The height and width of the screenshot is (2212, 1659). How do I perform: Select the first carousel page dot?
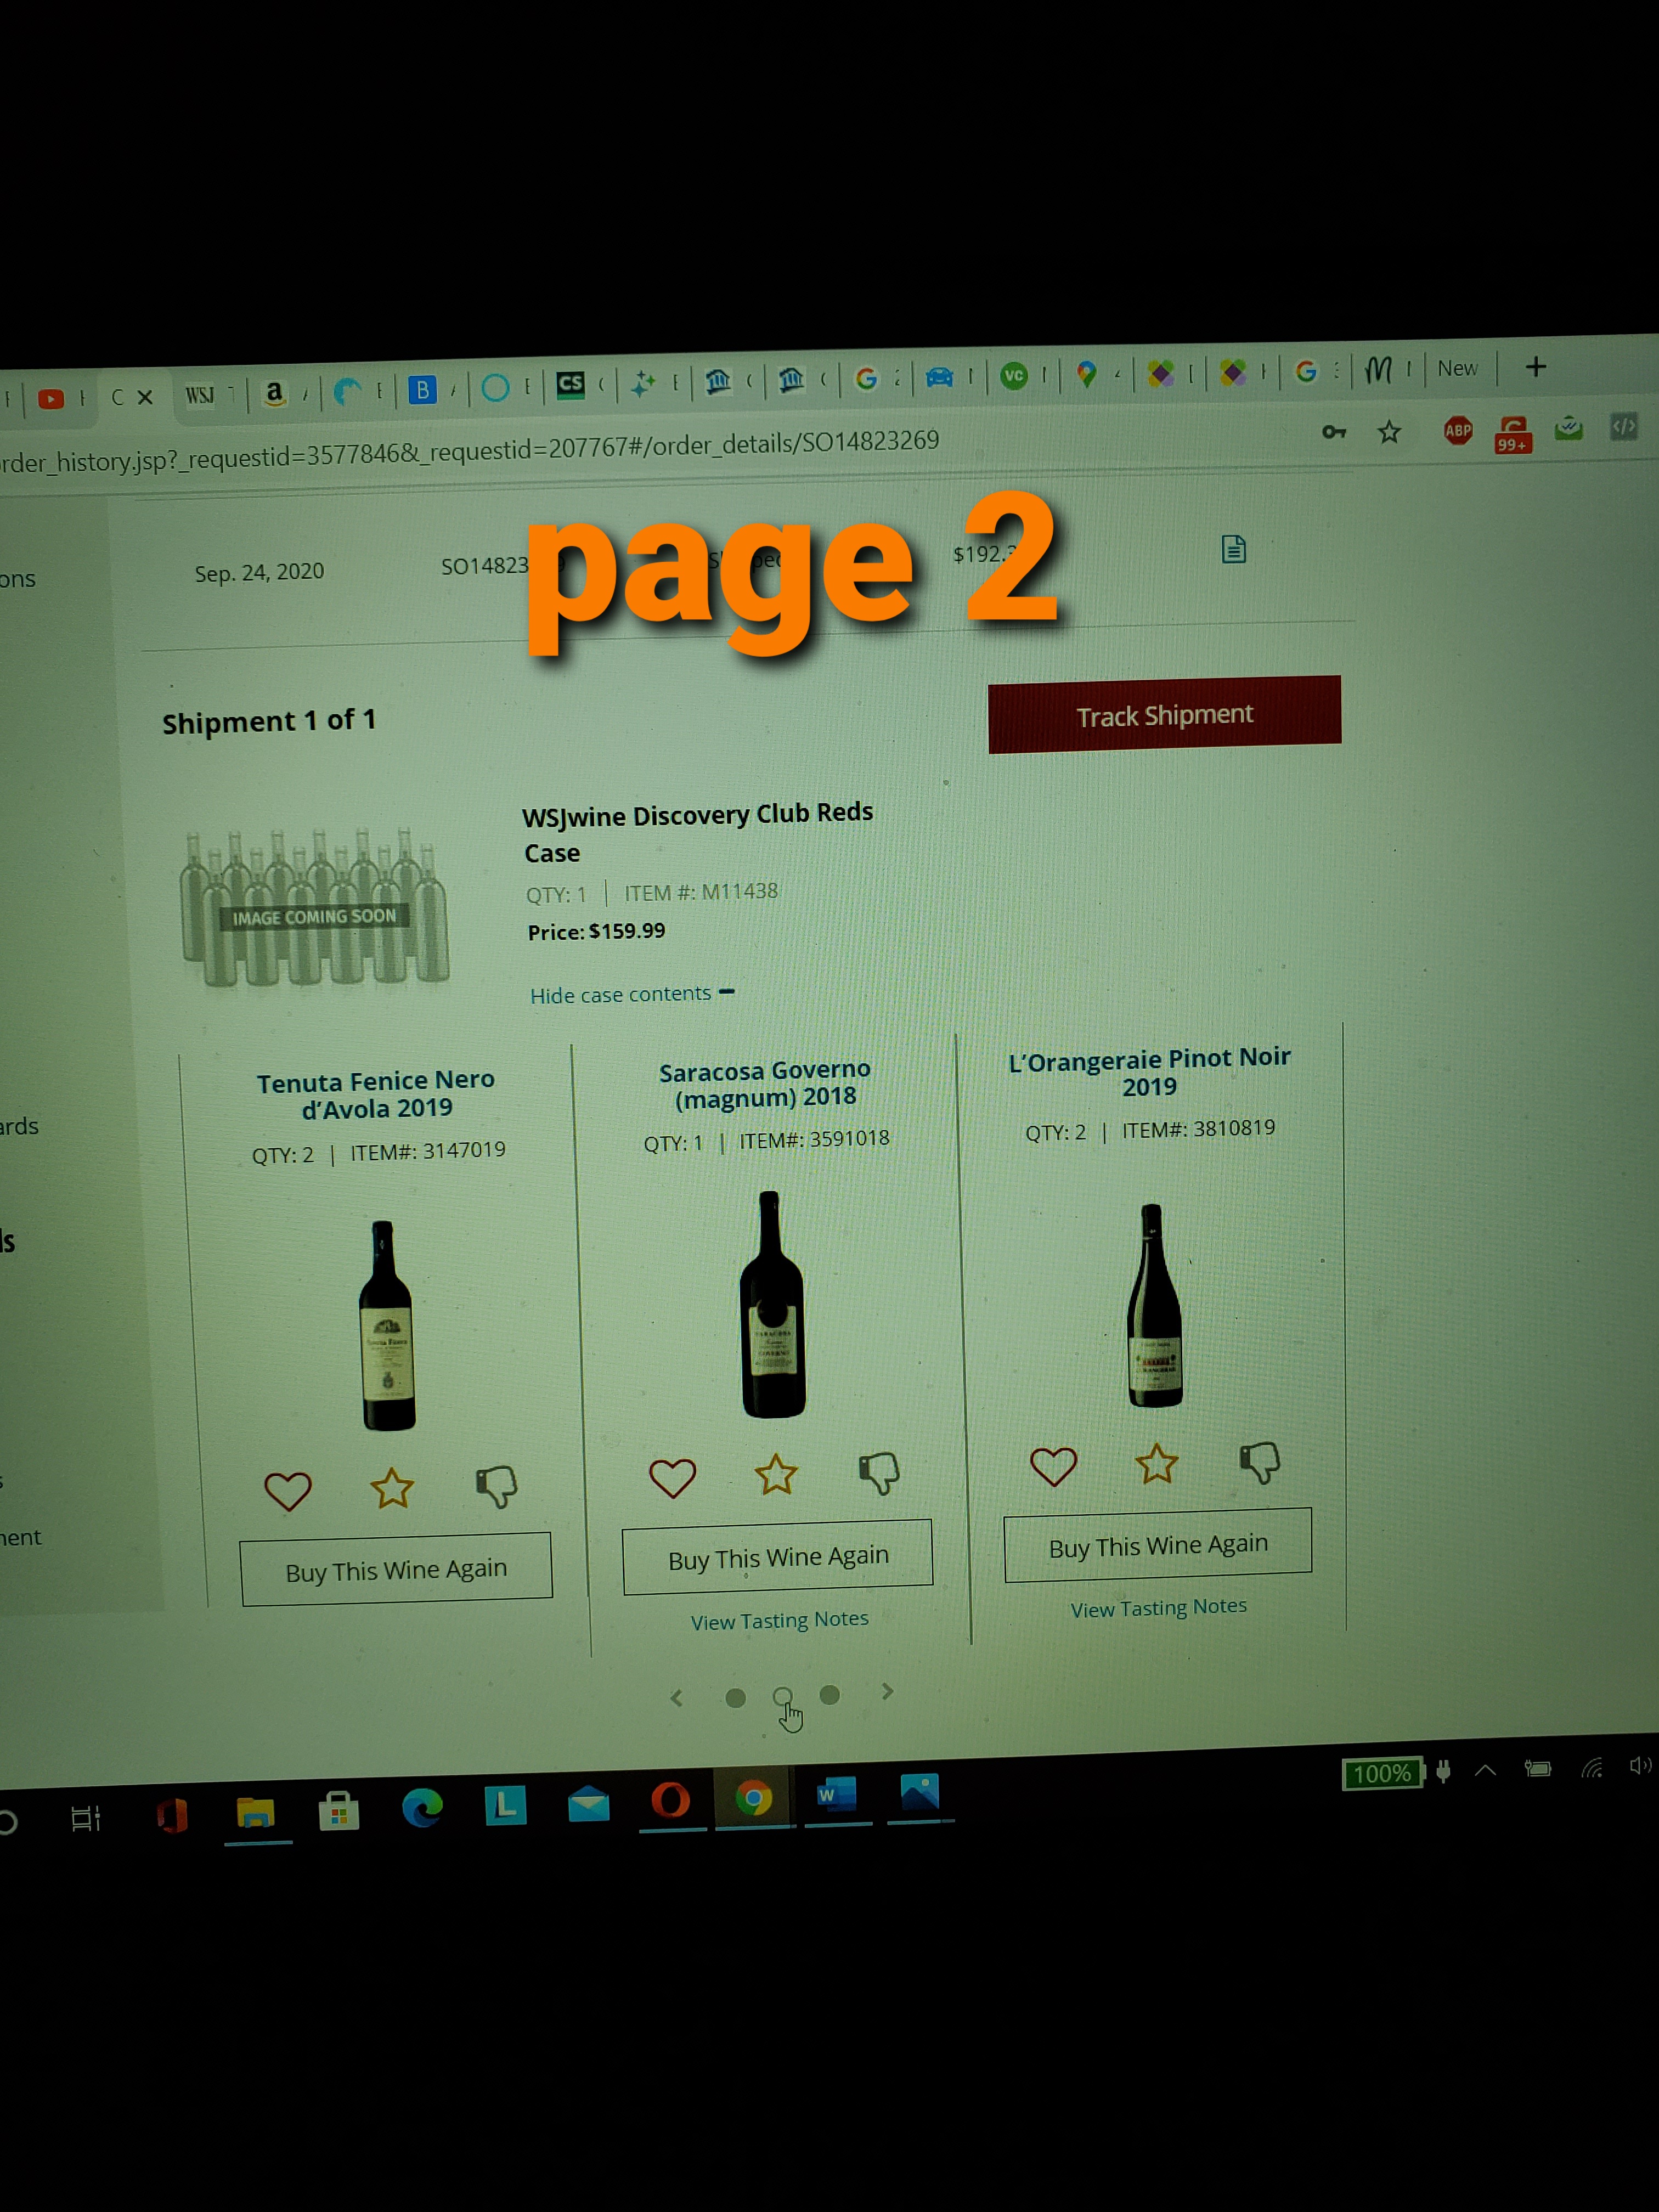pos(735,1698)
